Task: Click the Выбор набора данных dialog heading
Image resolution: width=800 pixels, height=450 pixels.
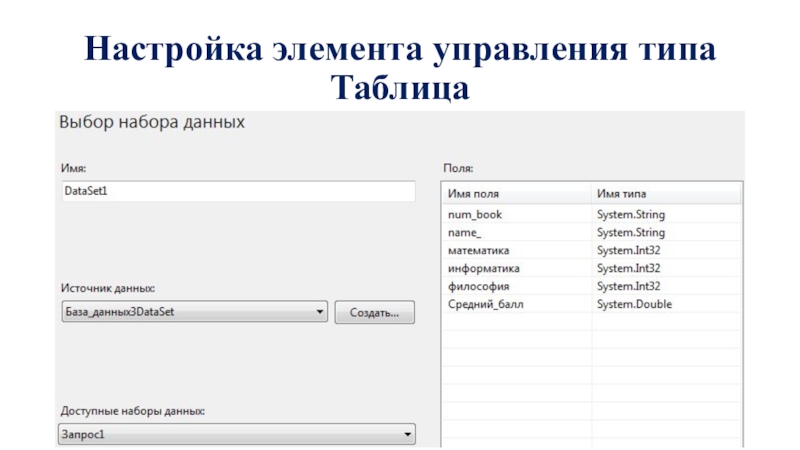Action: point(152,123)
